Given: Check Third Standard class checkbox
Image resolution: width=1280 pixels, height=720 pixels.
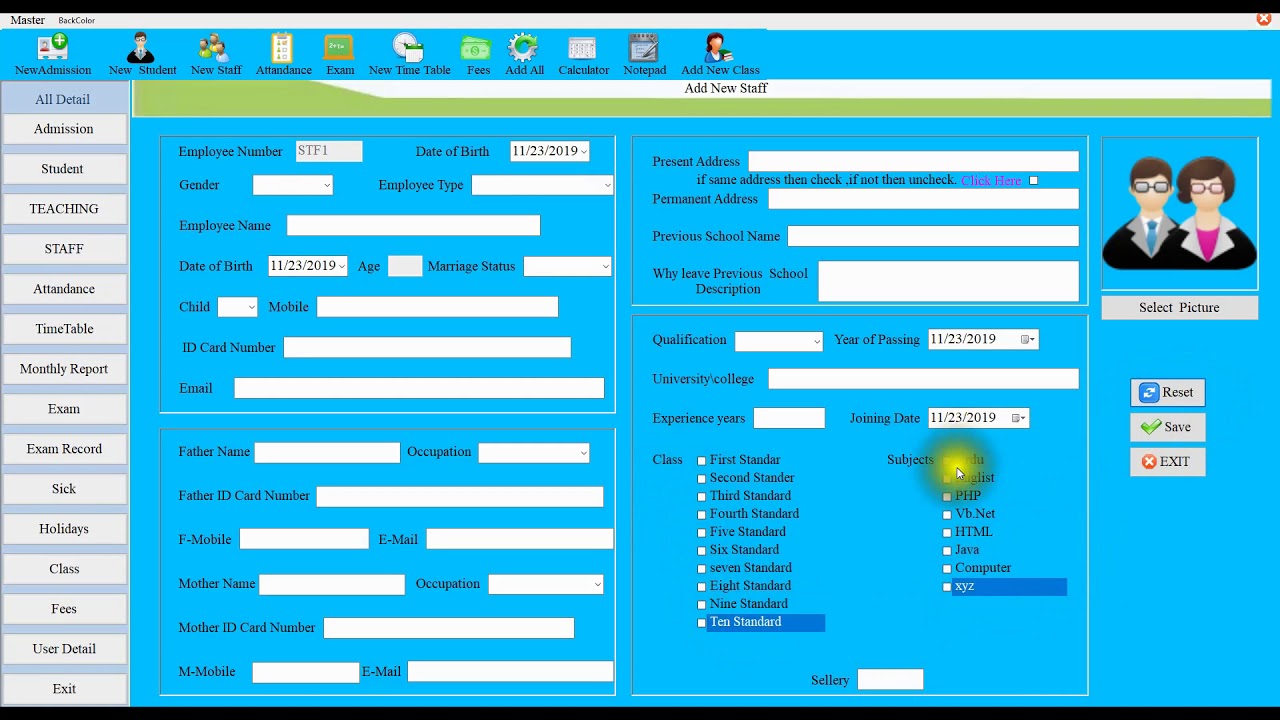Looking at the screenshot, I should 701,497.
